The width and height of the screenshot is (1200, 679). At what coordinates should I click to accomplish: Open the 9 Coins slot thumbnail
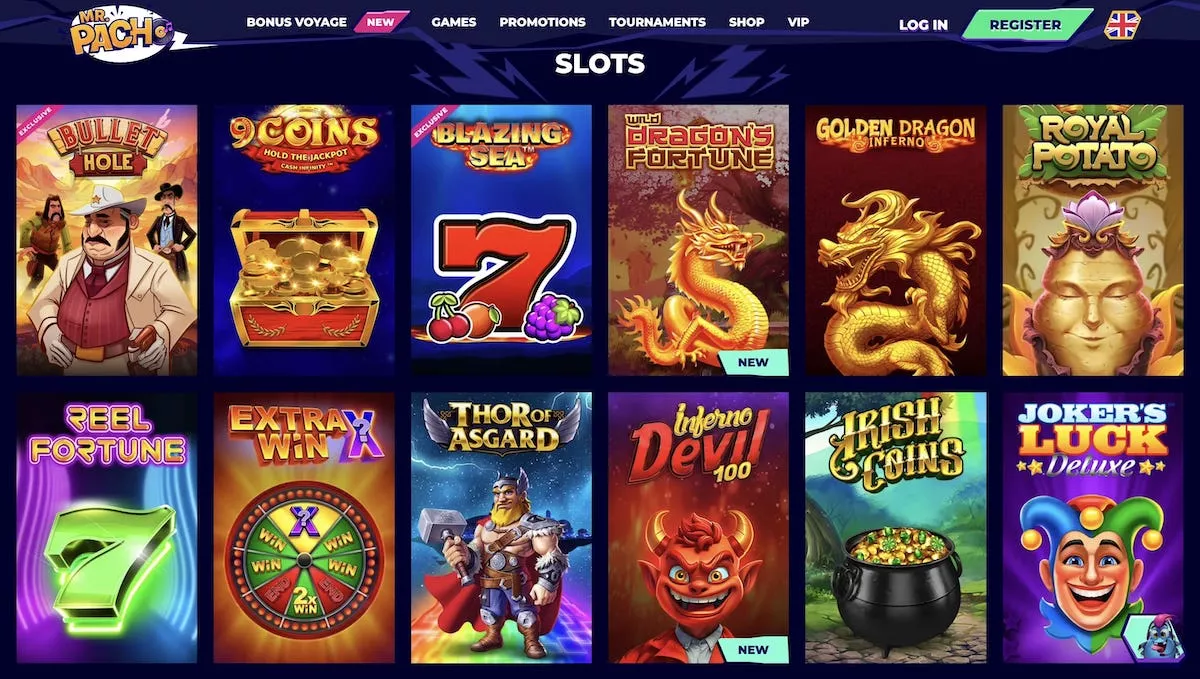(304, 240)
